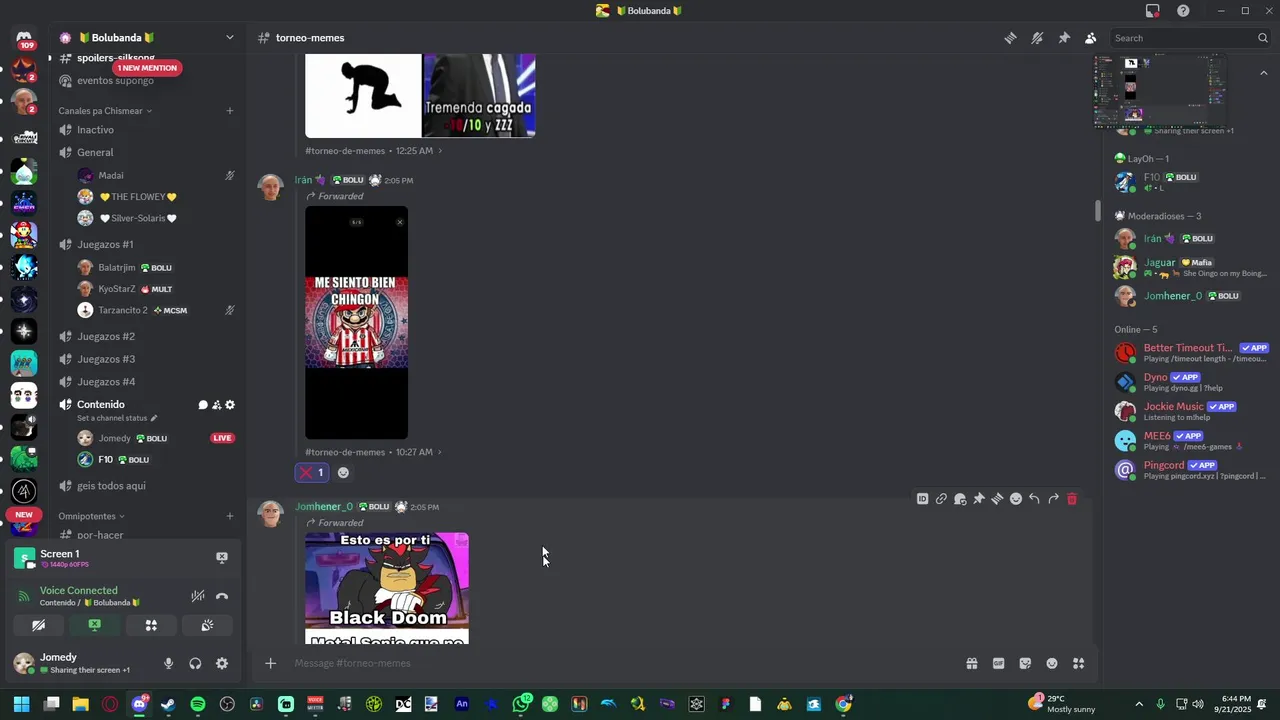Open pinned messages in channel header
Screen dimensions: 1280x720
pyautogui.click(x=1064, y=38)
